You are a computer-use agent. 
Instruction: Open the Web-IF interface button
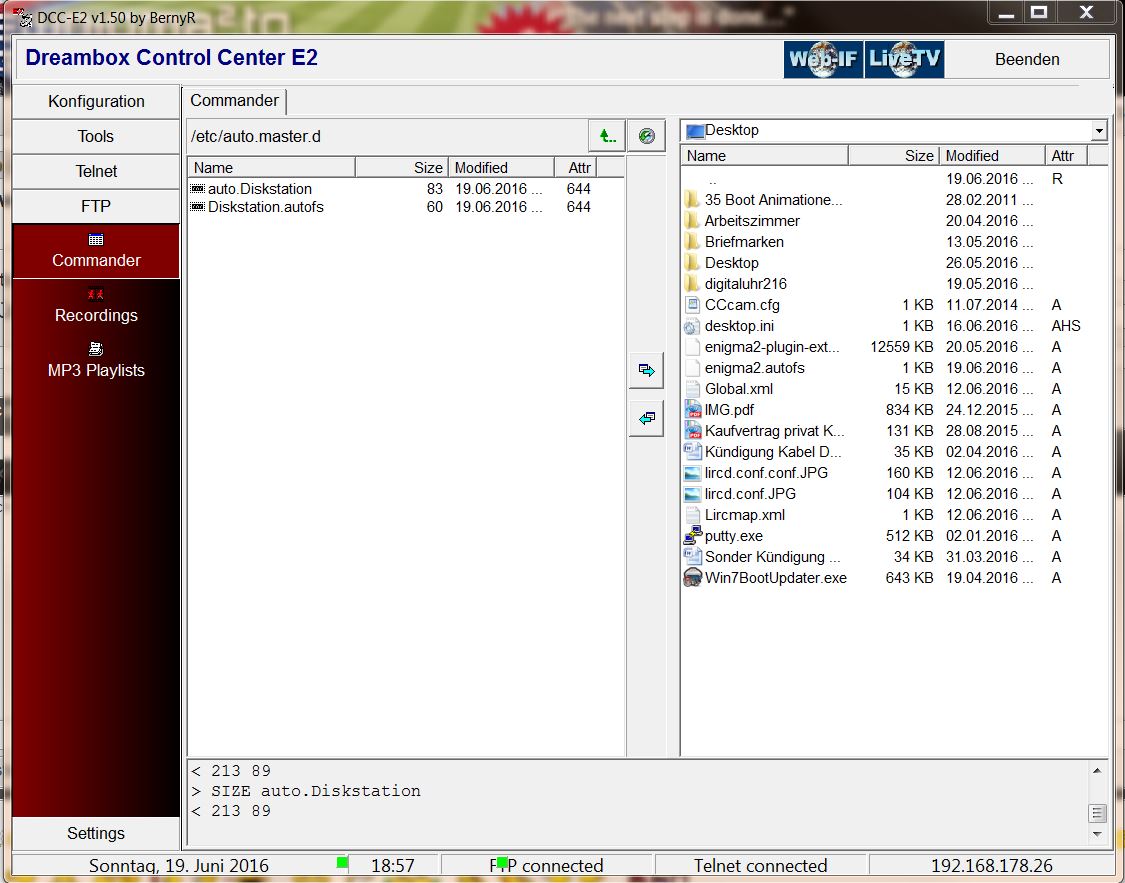point(822,59)
